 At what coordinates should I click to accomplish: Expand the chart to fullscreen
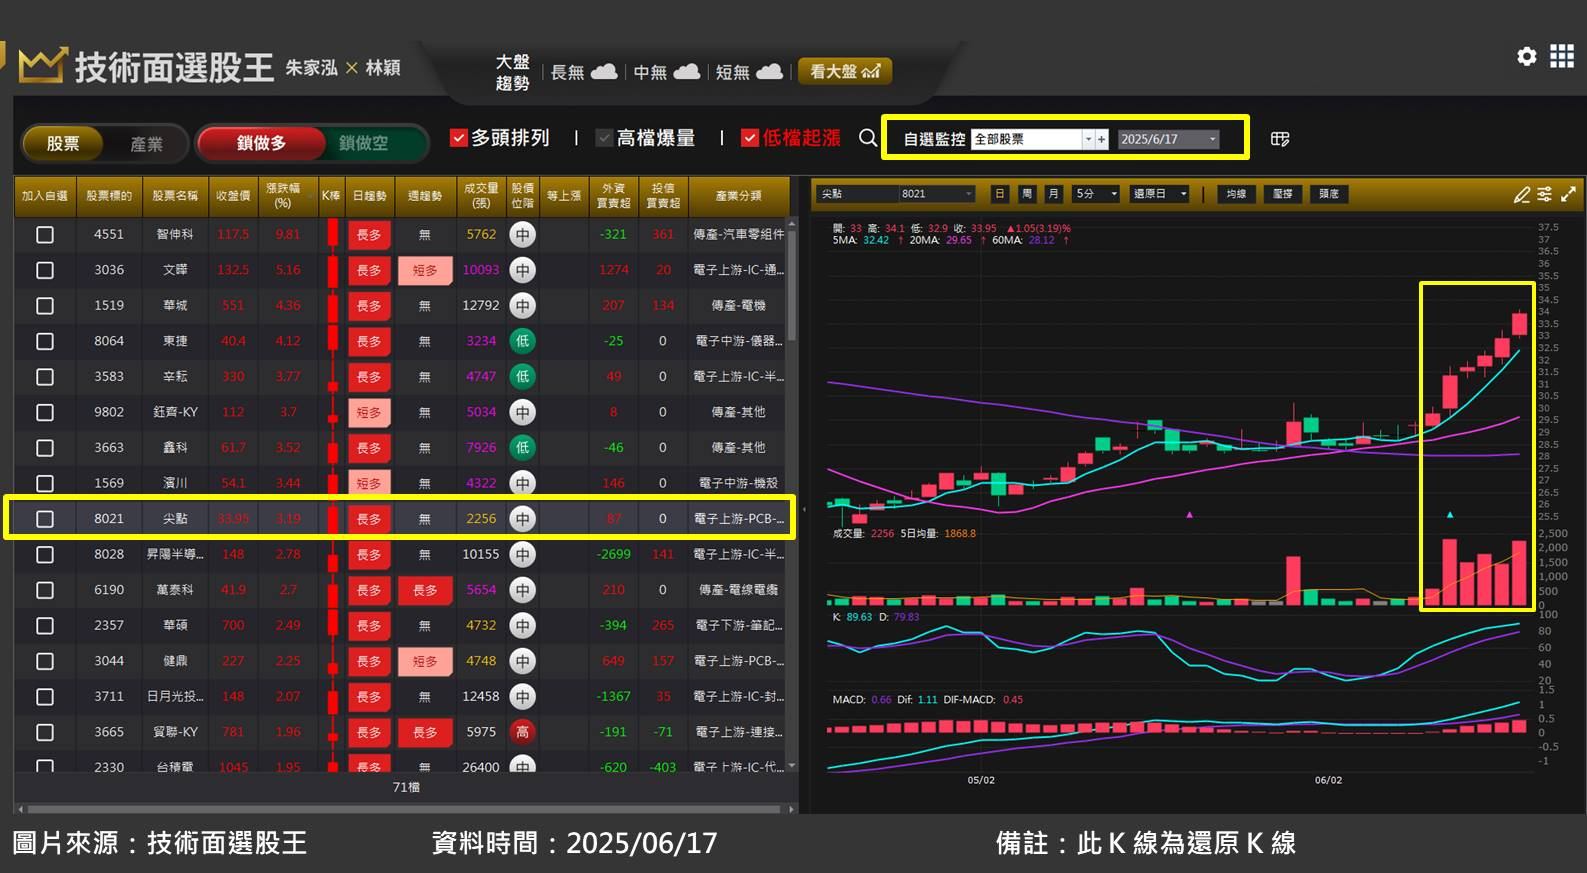(x=1568, y=194)
